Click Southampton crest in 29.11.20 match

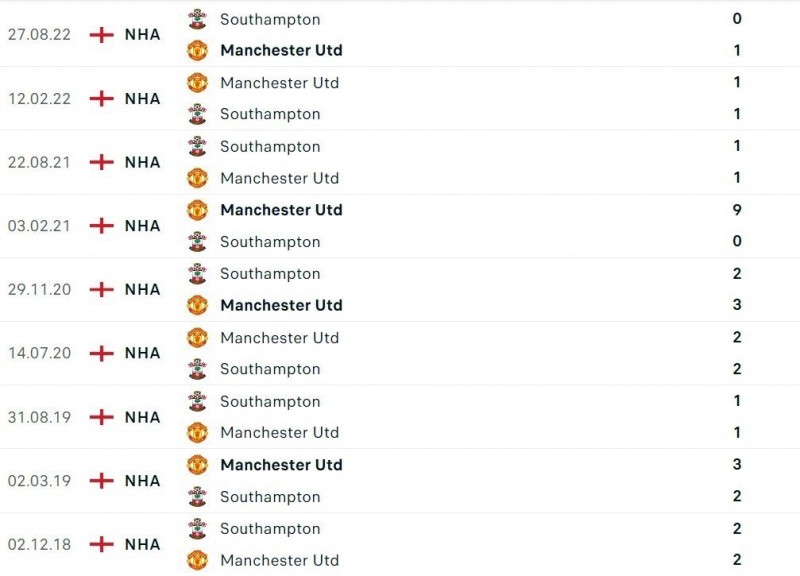tap(197, 273)
